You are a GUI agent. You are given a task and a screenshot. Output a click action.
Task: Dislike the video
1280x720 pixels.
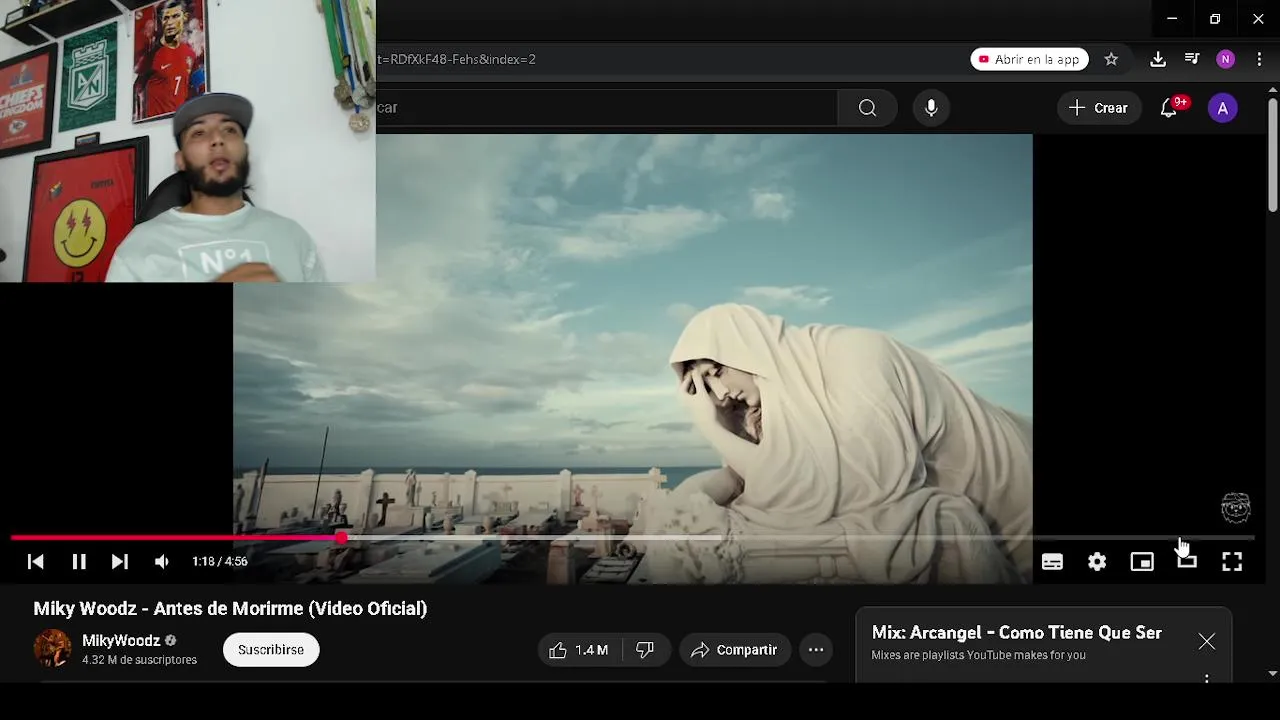[x=645, y=650]
